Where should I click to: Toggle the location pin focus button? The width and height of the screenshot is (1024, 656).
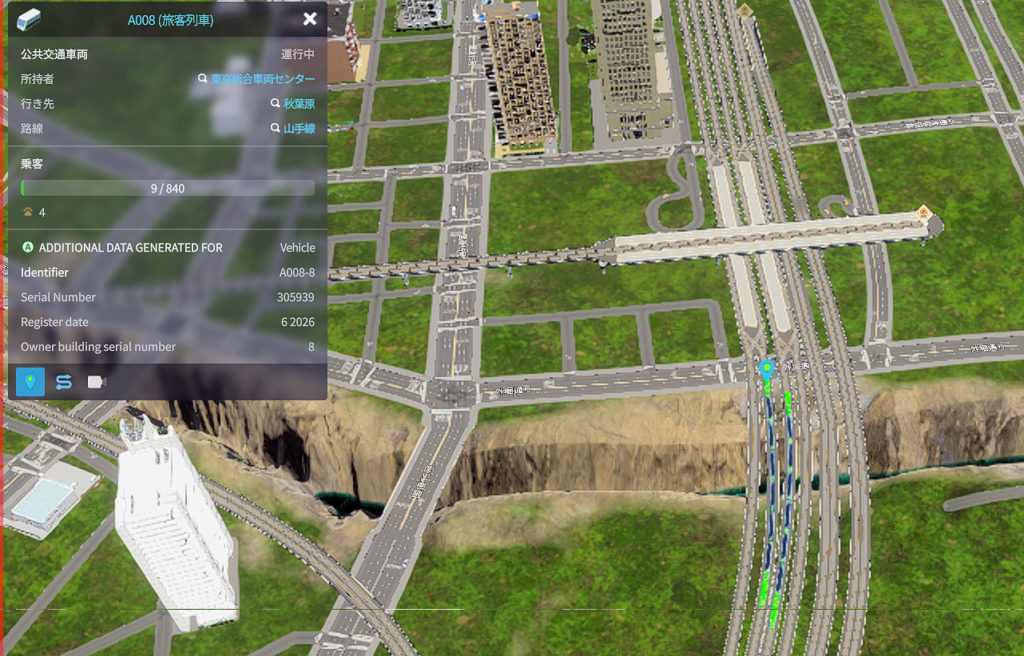tap(31, 381)
